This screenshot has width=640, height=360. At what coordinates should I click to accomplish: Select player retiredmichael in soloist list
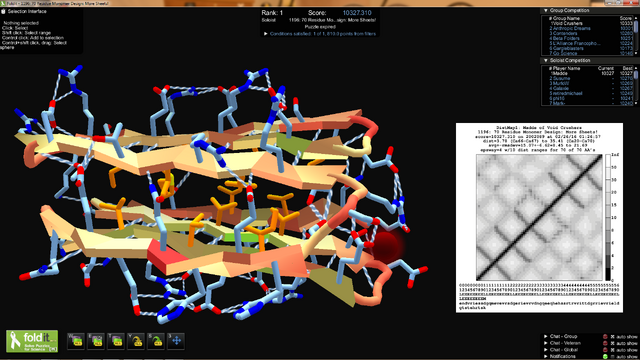tap(567, 93)
